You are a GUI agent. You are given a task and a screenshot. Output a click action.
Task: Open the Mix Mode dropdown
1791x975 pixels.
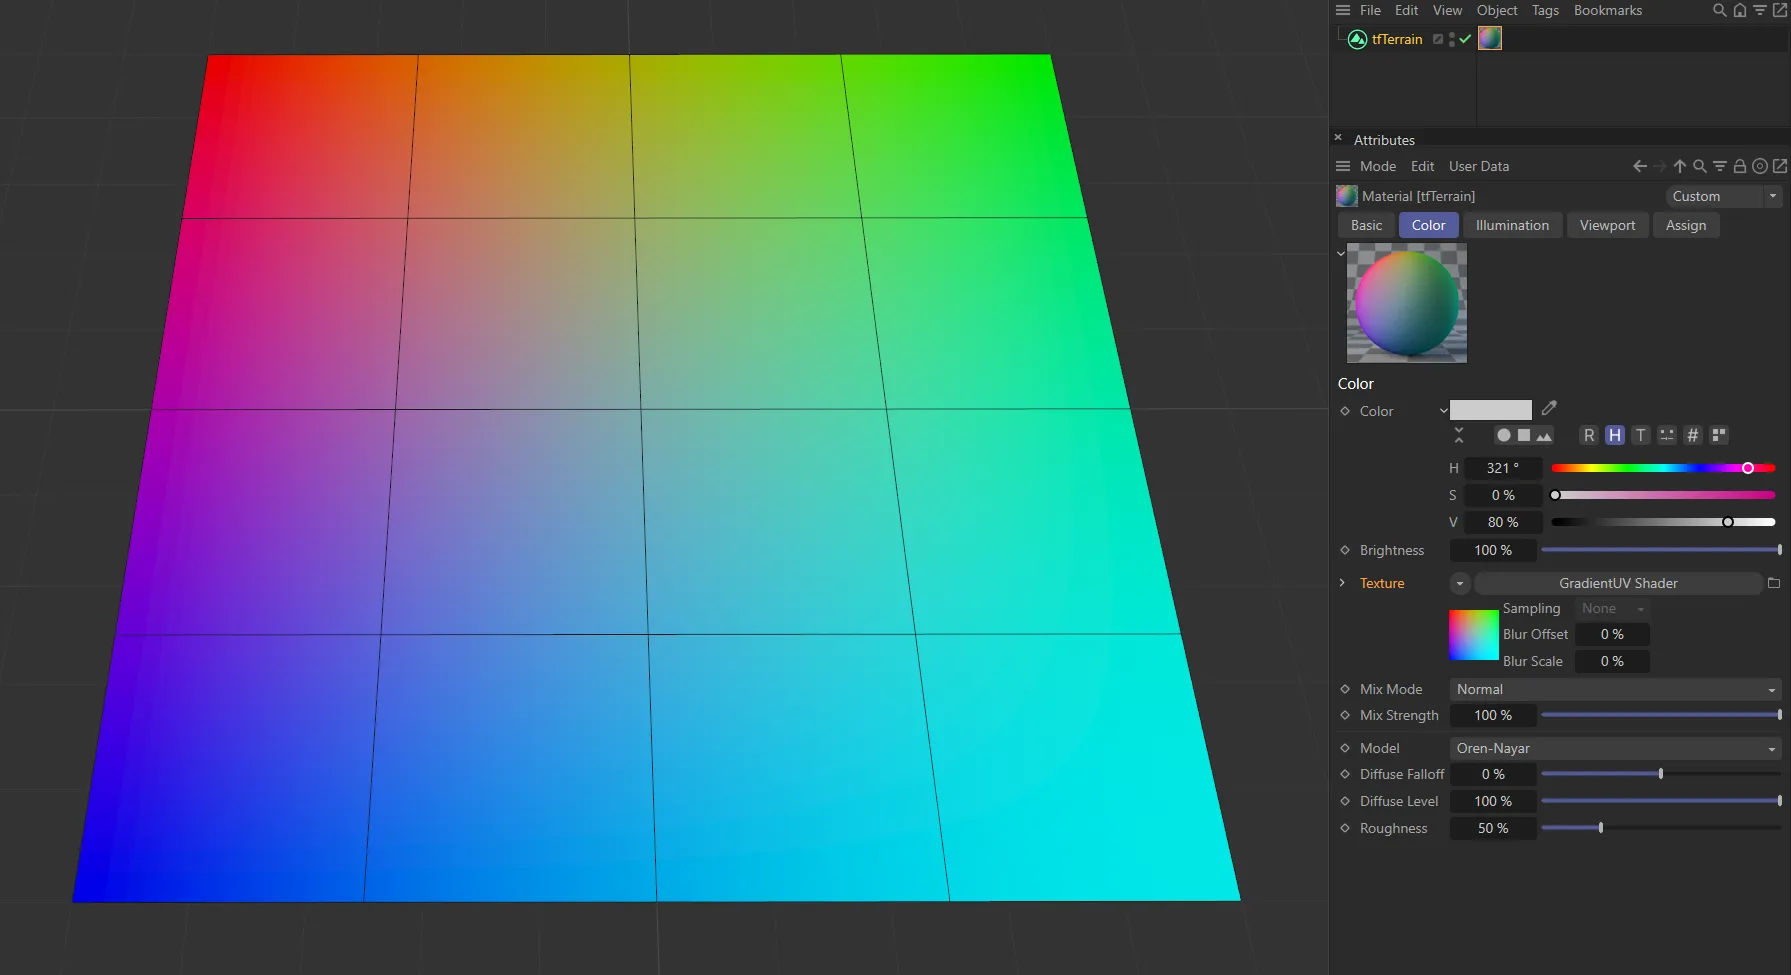(x=1614, y=690)
